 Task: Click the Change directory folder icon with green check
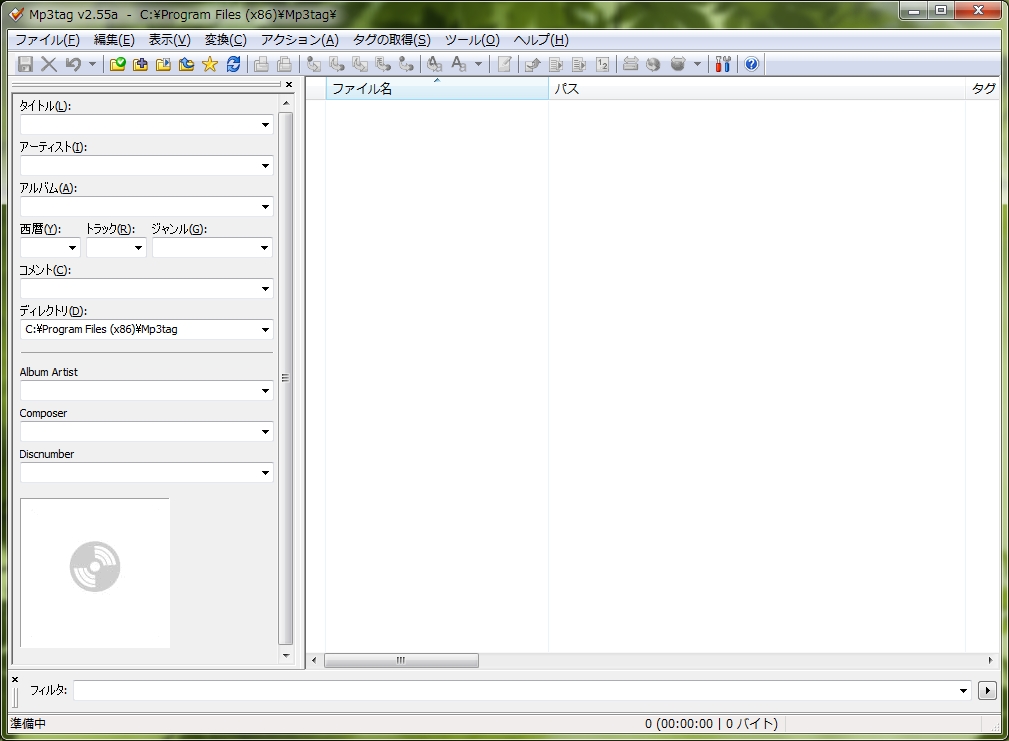click(117, 64)
